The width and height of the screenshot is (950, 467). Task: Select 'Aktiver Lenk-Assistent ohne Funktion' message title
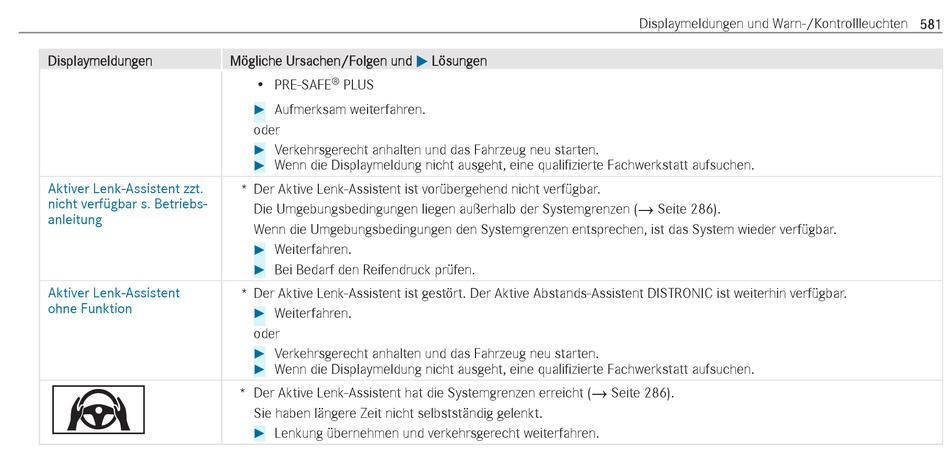coord(114,300)
